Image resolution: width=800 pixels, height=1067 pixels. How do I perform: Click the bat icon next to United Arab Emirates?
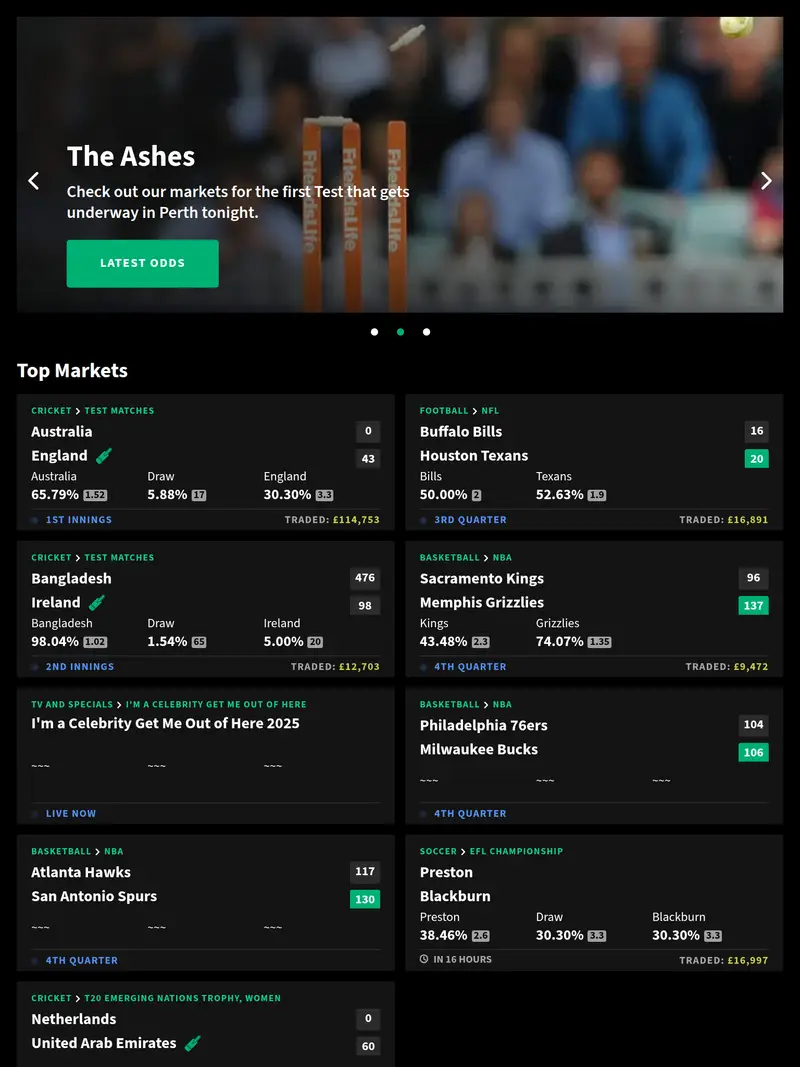point(190,1043)
